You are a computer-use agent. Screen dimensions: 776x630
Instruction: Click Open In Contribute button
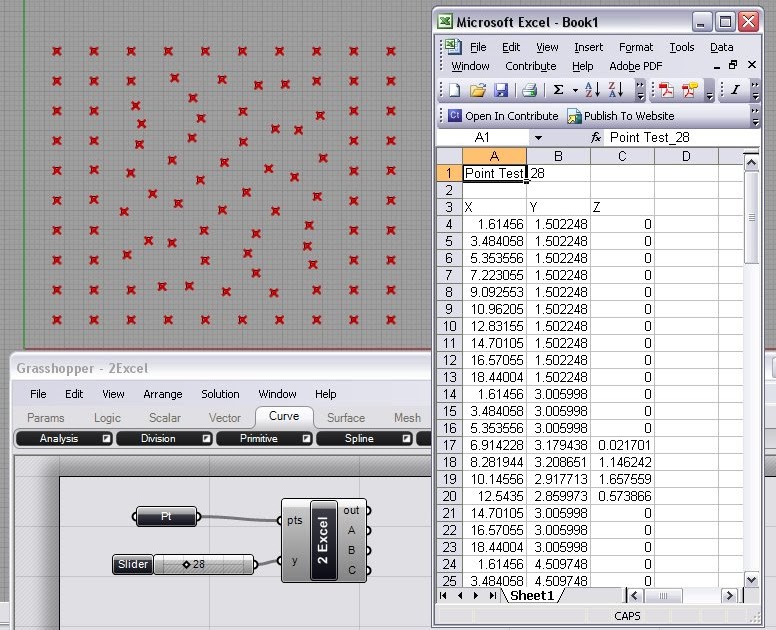503,116
